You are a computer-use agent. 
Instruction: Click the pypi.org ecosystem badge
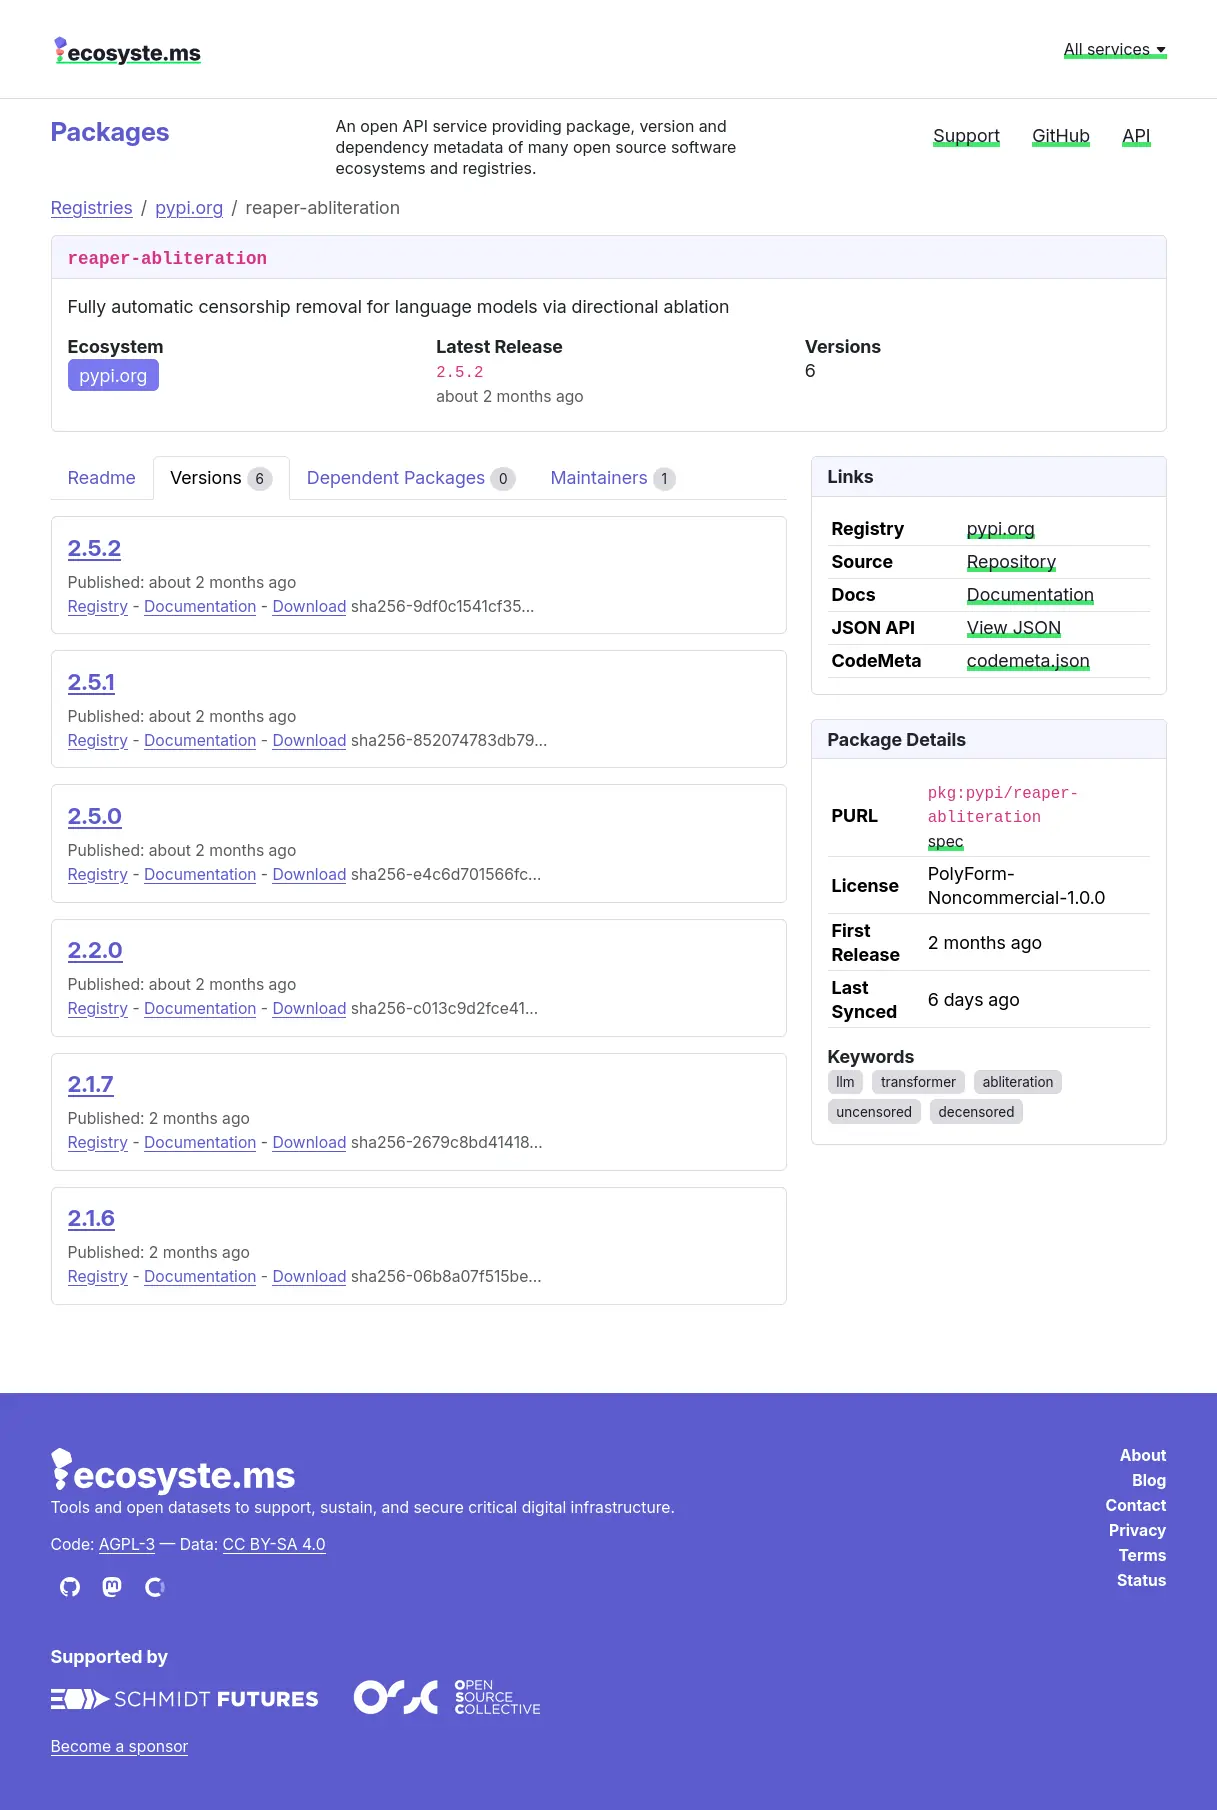(x=113, y=376)
